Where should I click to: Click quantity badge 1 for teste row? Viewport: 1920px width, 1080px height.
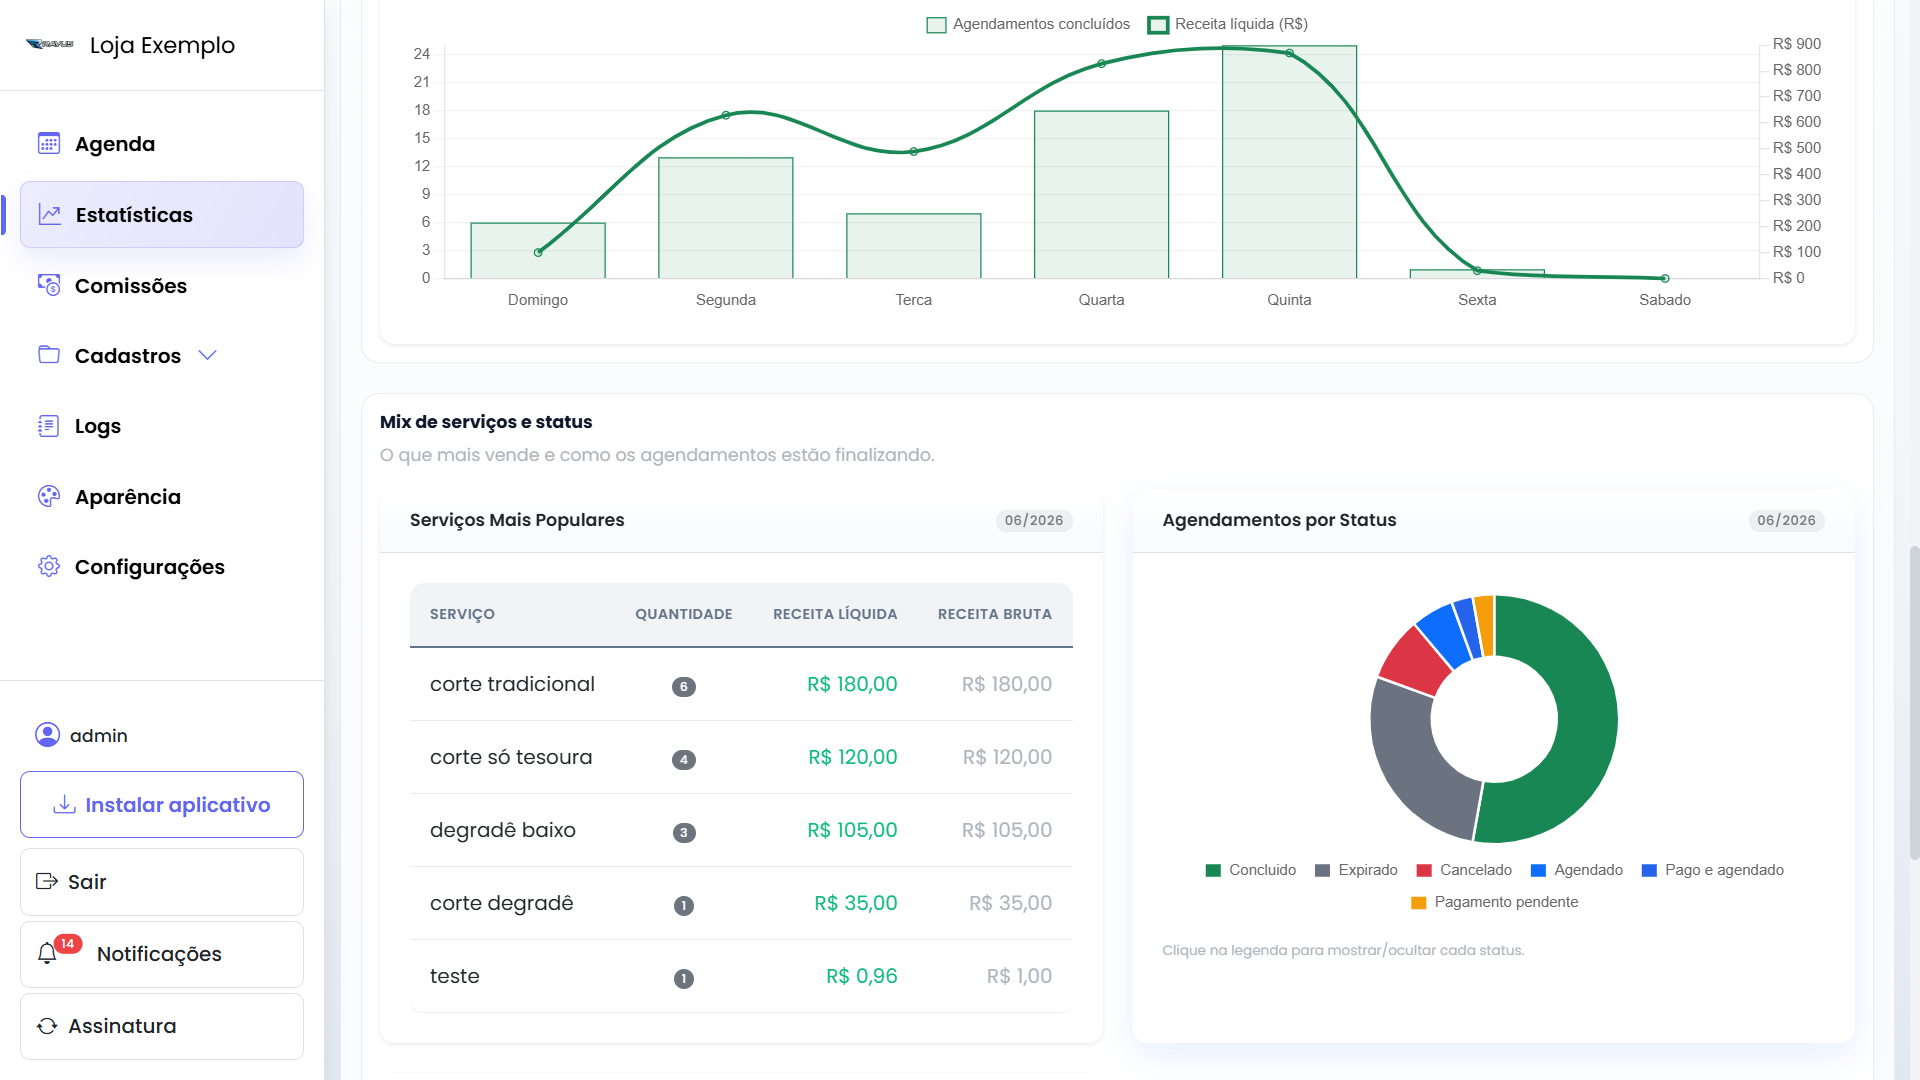684,978
